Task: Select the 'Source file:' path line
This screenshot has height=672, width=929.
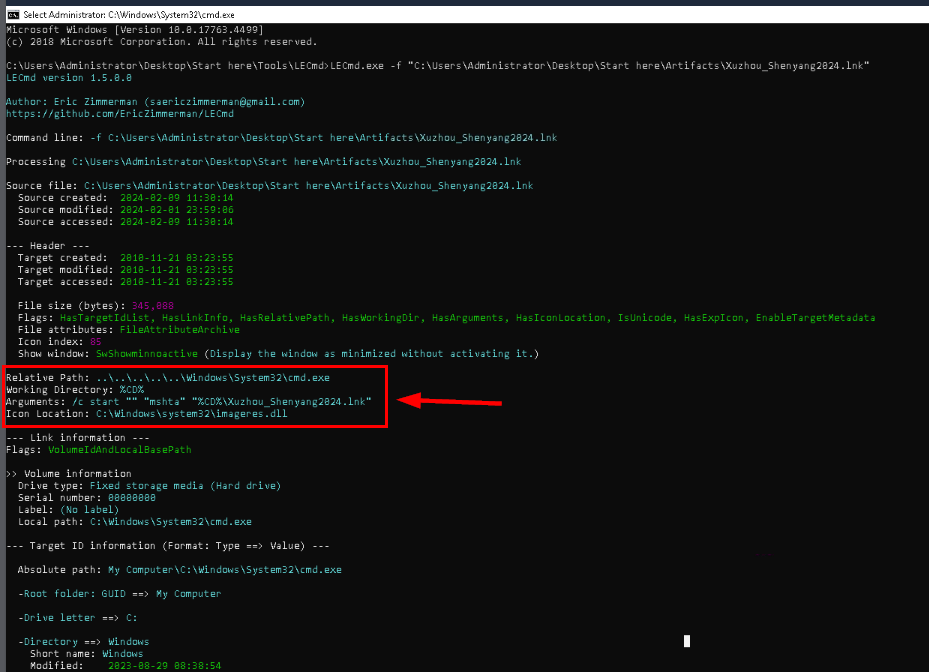Action: click(270, 185)
